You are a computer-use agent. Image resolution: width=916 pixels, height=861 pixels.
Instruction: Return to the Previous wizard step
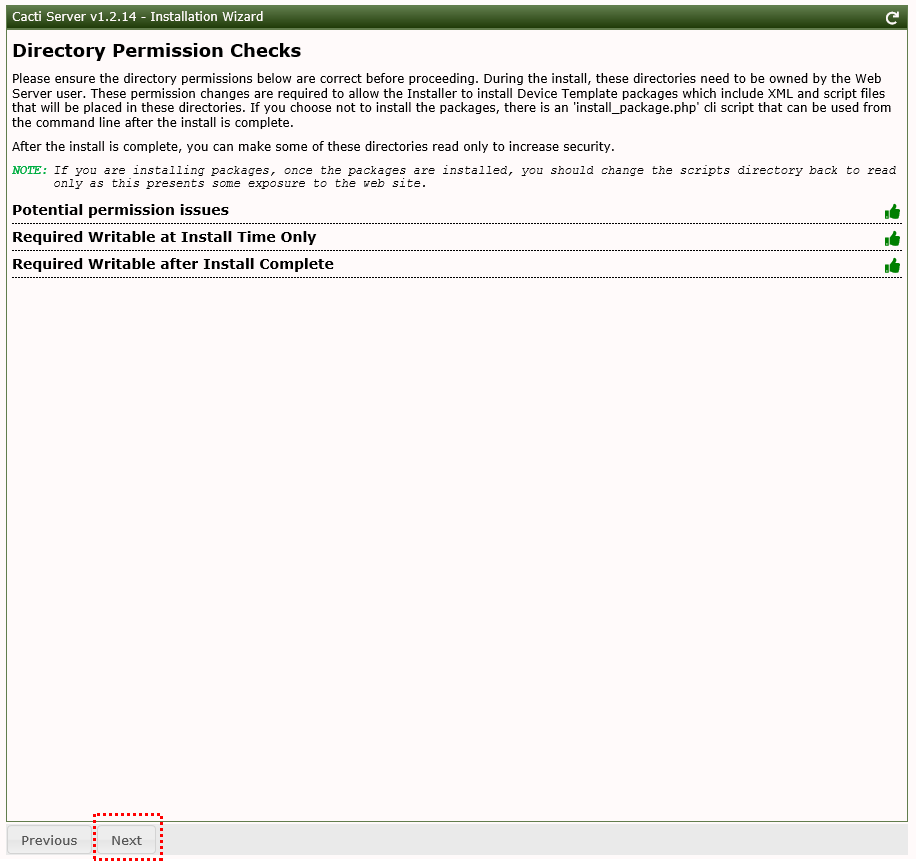tap(49, 840)
